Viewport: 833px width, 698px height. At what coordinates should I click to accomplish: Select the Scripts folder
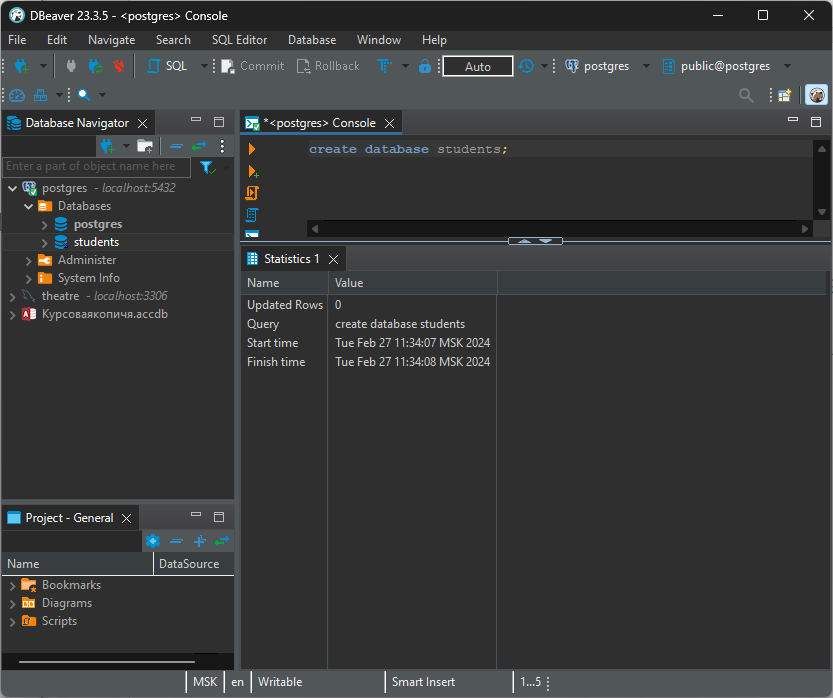(60, 621)
